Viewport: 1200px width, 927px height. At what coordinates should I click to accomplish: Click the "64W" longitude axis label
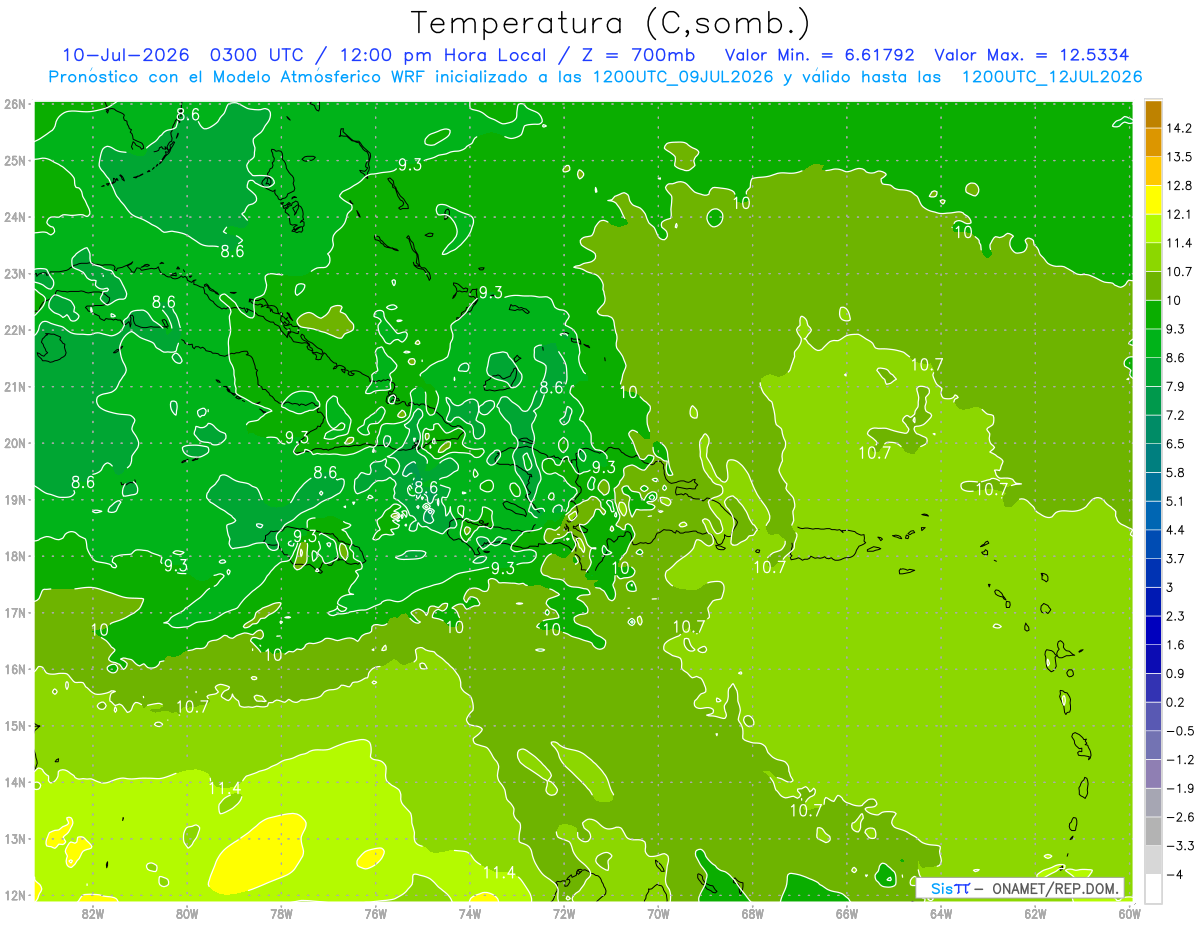[x=941, y=913]
